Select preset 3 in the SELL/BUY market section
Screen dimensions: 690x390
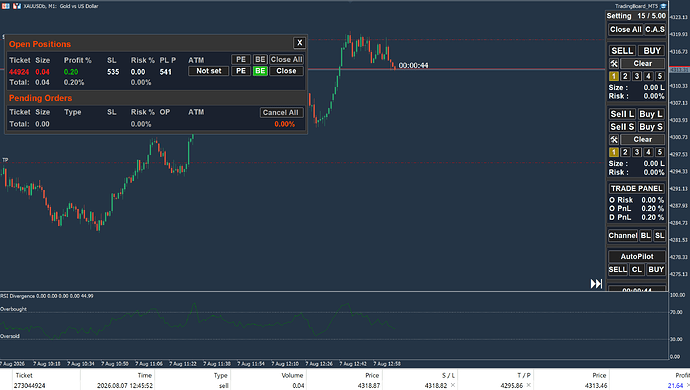point(636,76)
